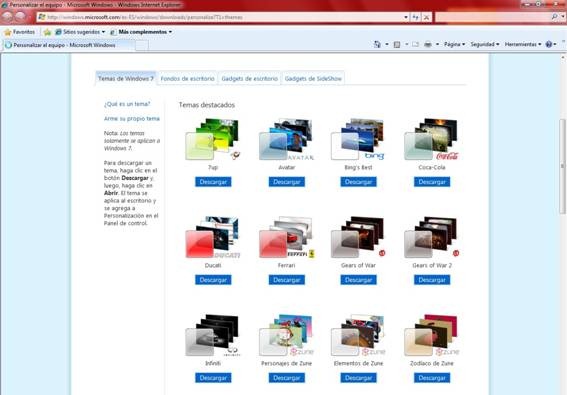This screenshot has width=567, height=395.
Task: Download the Personajes de Zune theme
Action: pyautogui.click(x=287, y=378)
